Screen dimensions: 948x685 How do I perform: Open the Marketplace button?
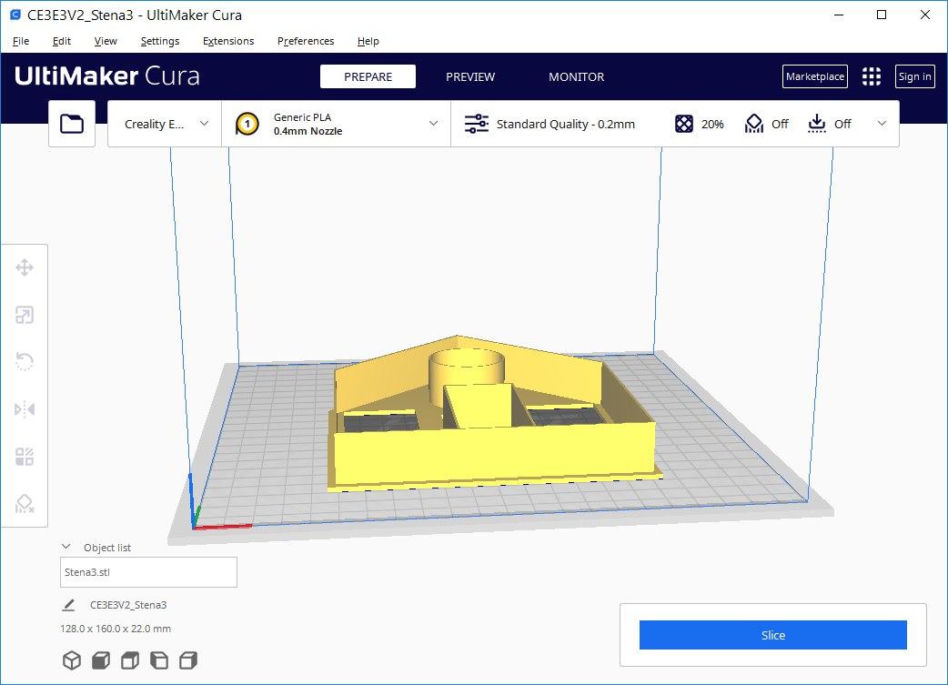point(815,76)
